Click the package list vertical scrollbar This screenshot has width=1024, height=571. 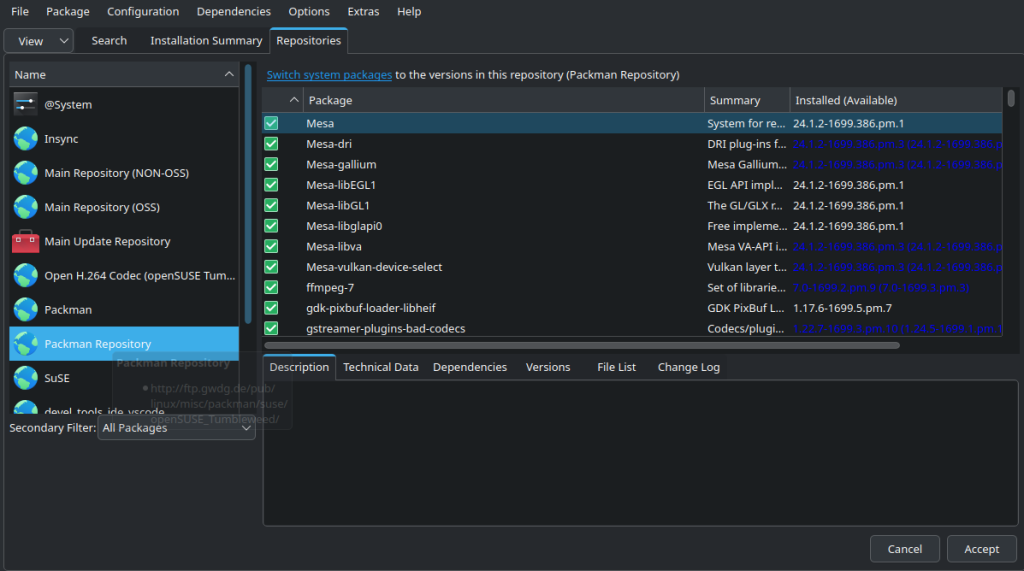(1011, 98)
